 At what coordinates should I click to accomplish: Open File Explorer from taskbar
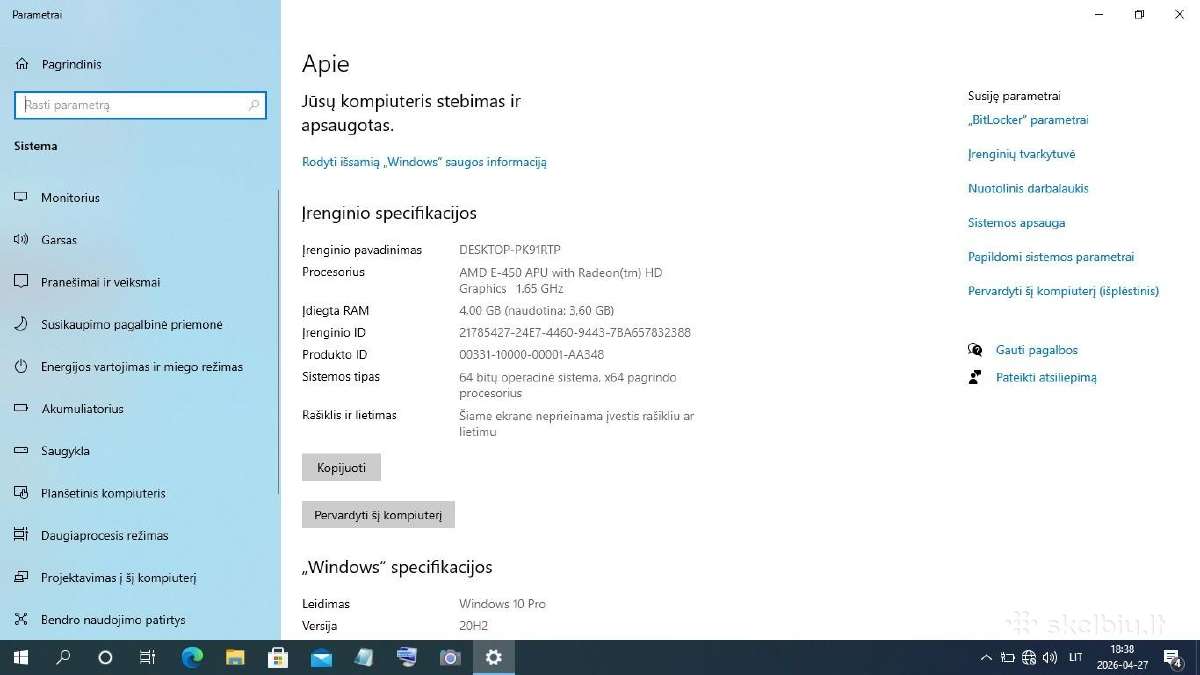235,657
